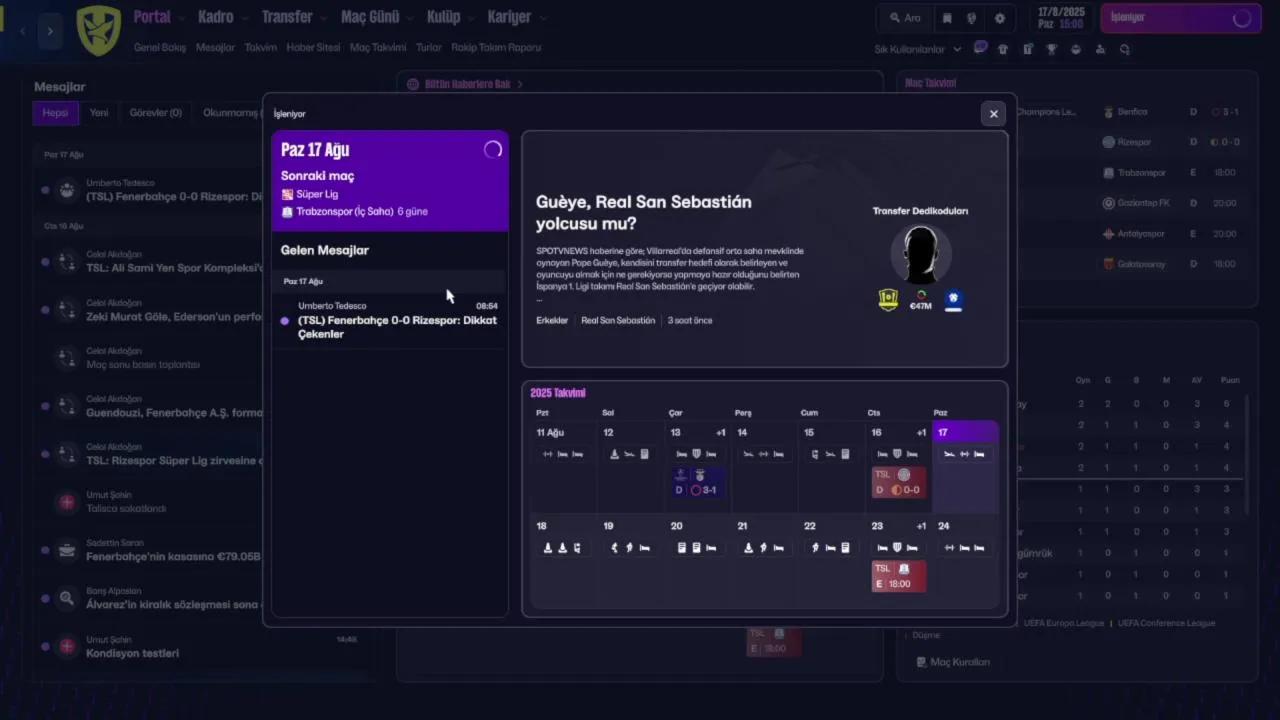Screen dimensions: 1280x720
Task: Click the Fenerbahçe club crest logo
Action: coord(98,29)
